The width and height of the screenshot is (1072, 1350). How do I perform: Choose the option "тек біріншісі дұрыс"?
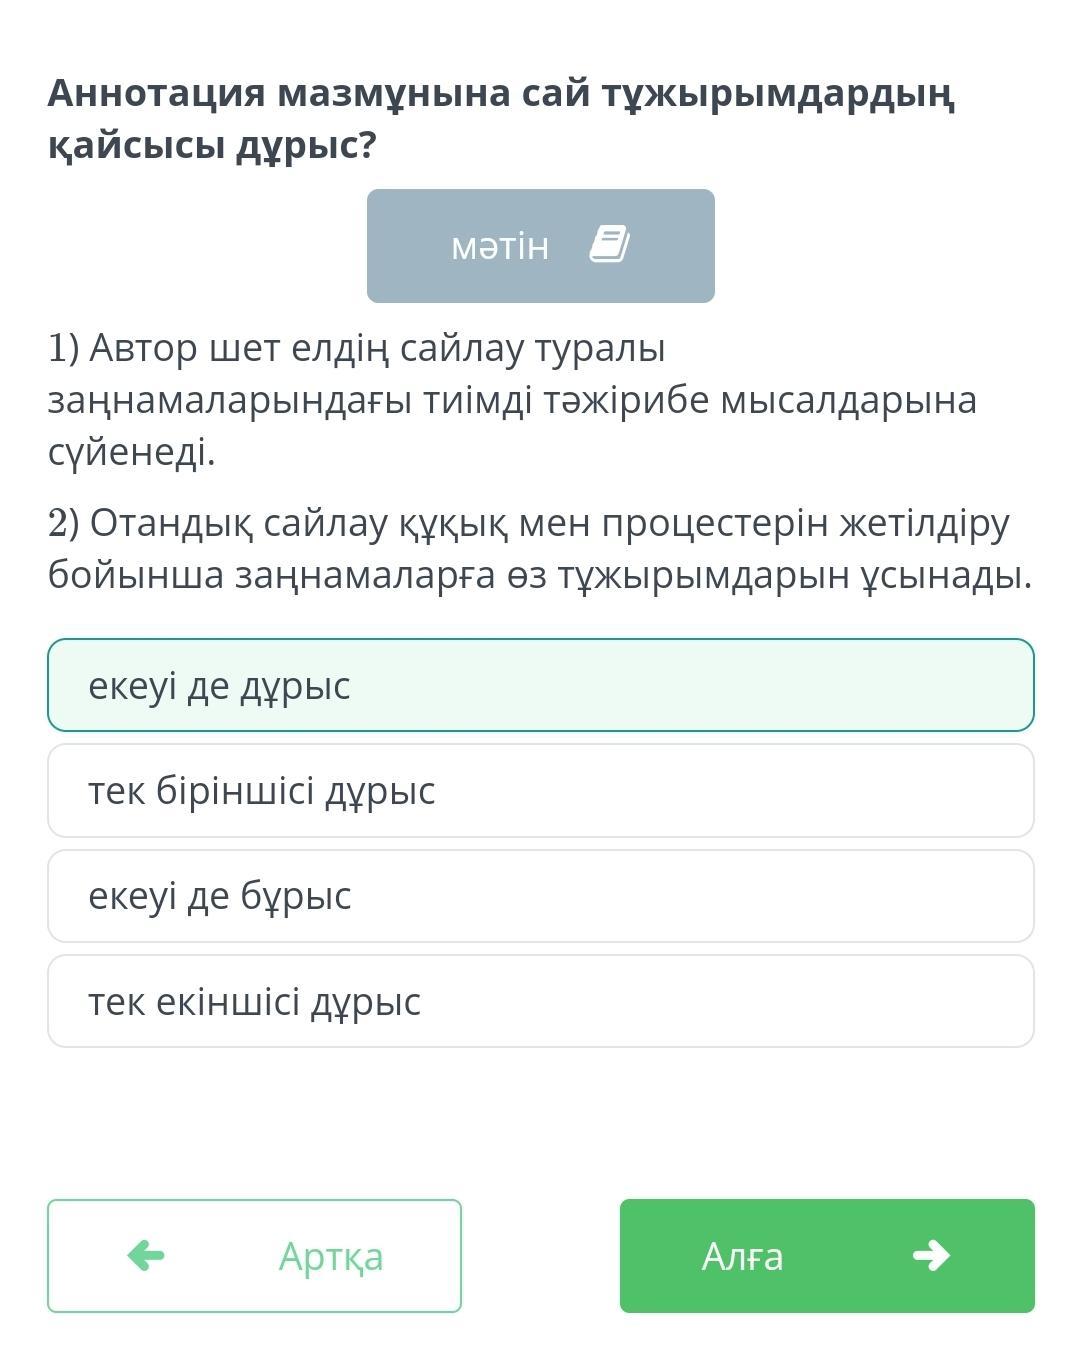coord(540,791)
